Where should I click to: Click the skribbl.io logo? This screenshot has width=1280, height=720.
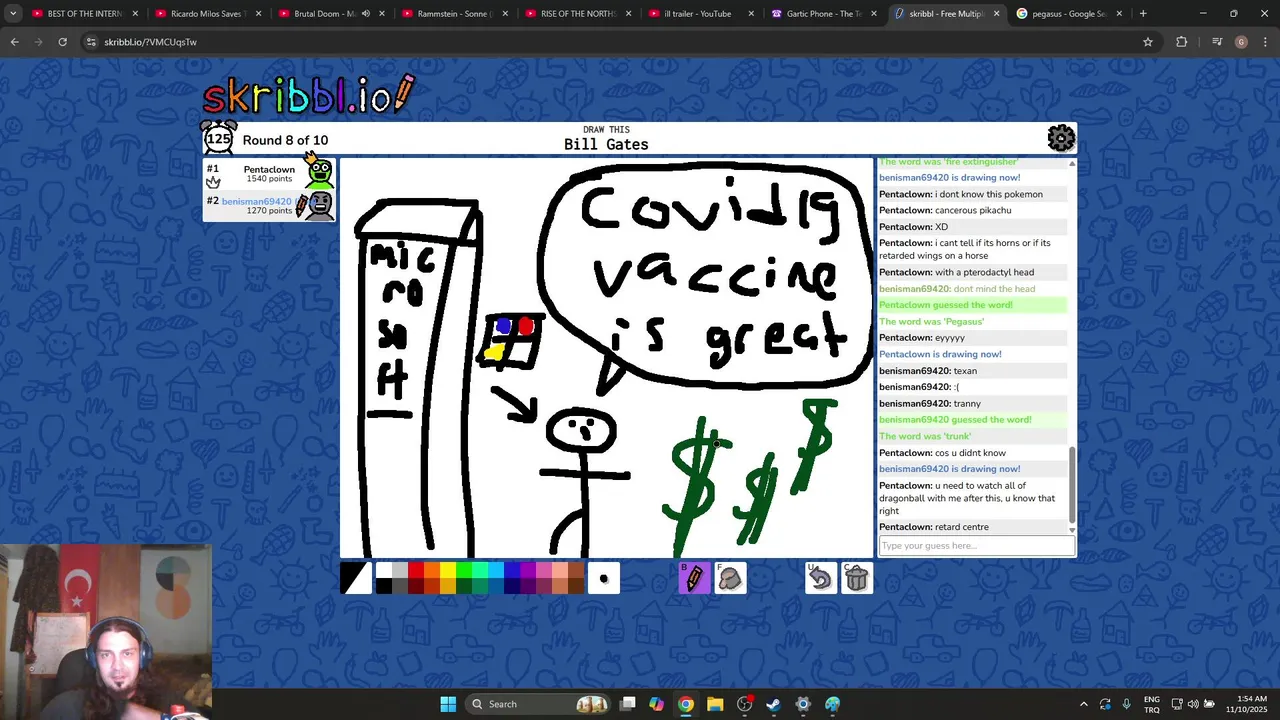tap(308, 94)
